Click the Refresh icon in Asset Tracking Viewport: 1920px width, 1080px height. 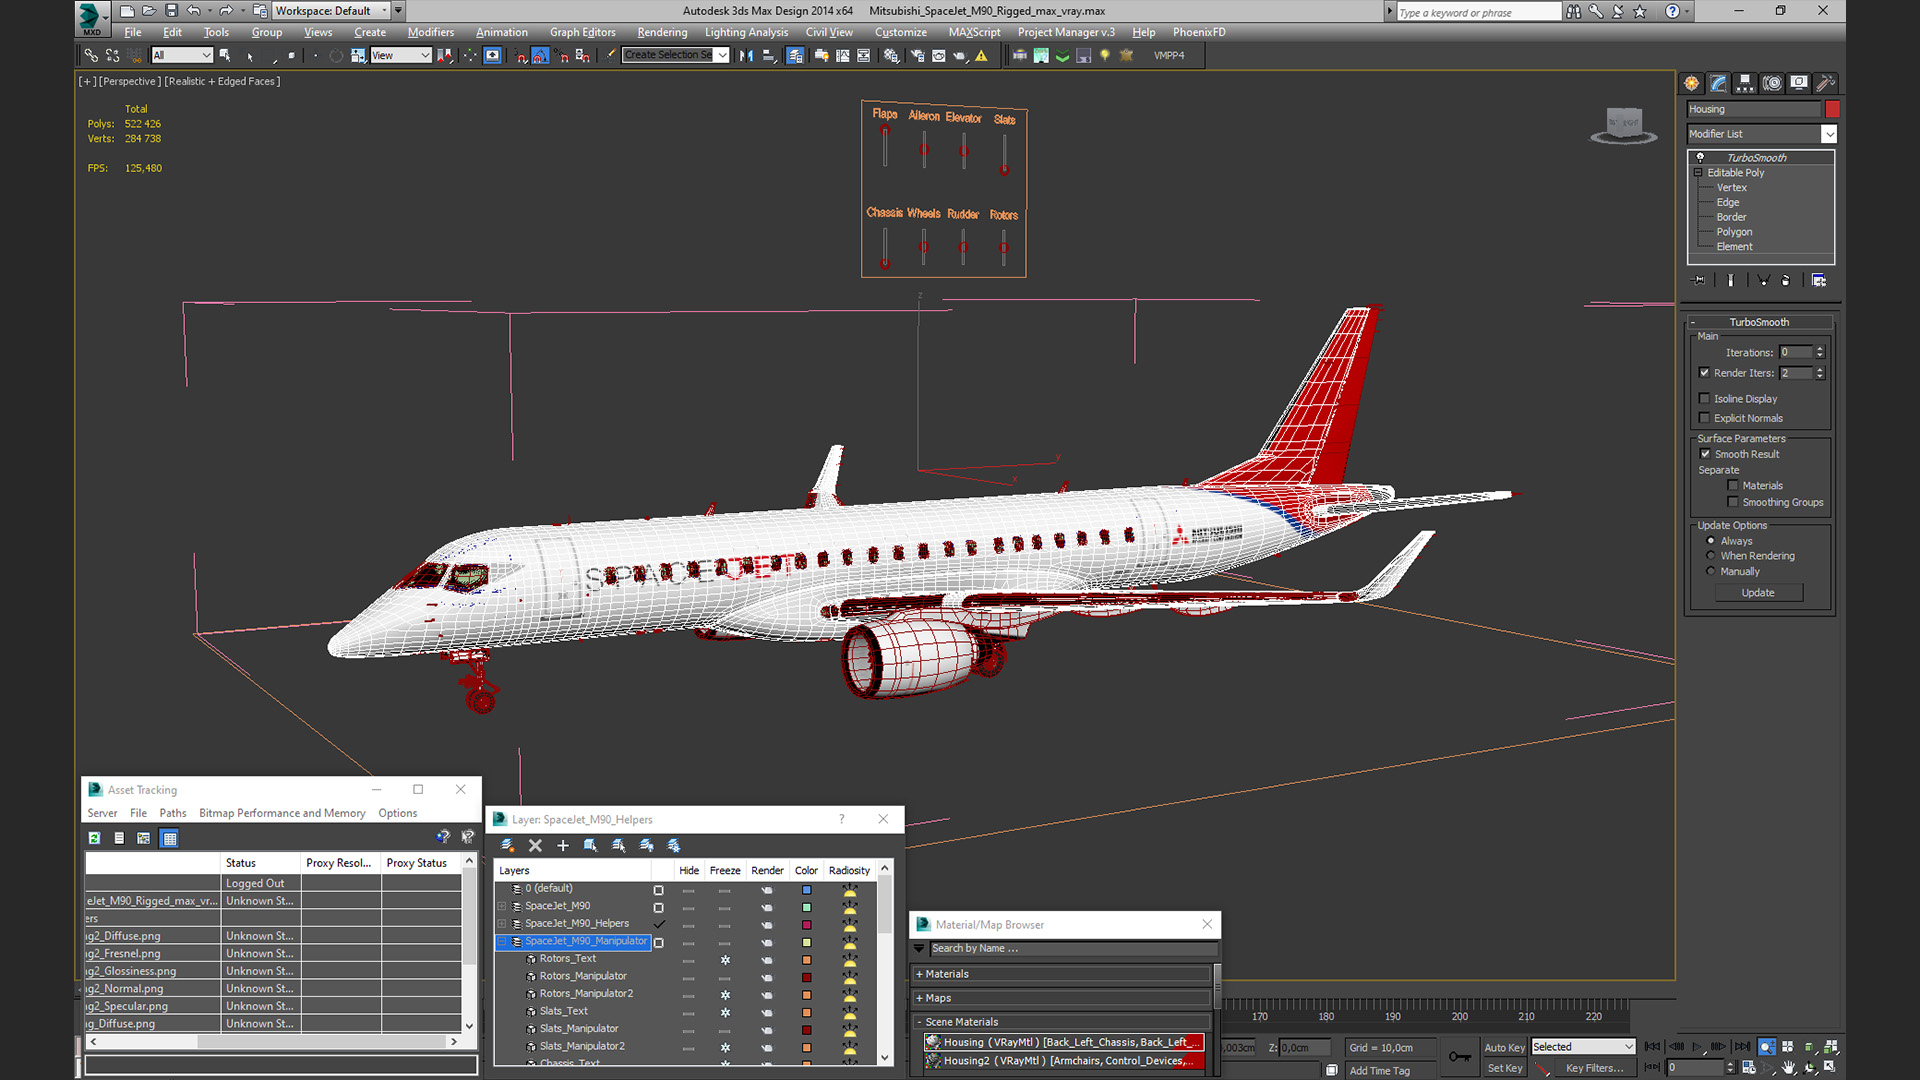tap(94, 839)
